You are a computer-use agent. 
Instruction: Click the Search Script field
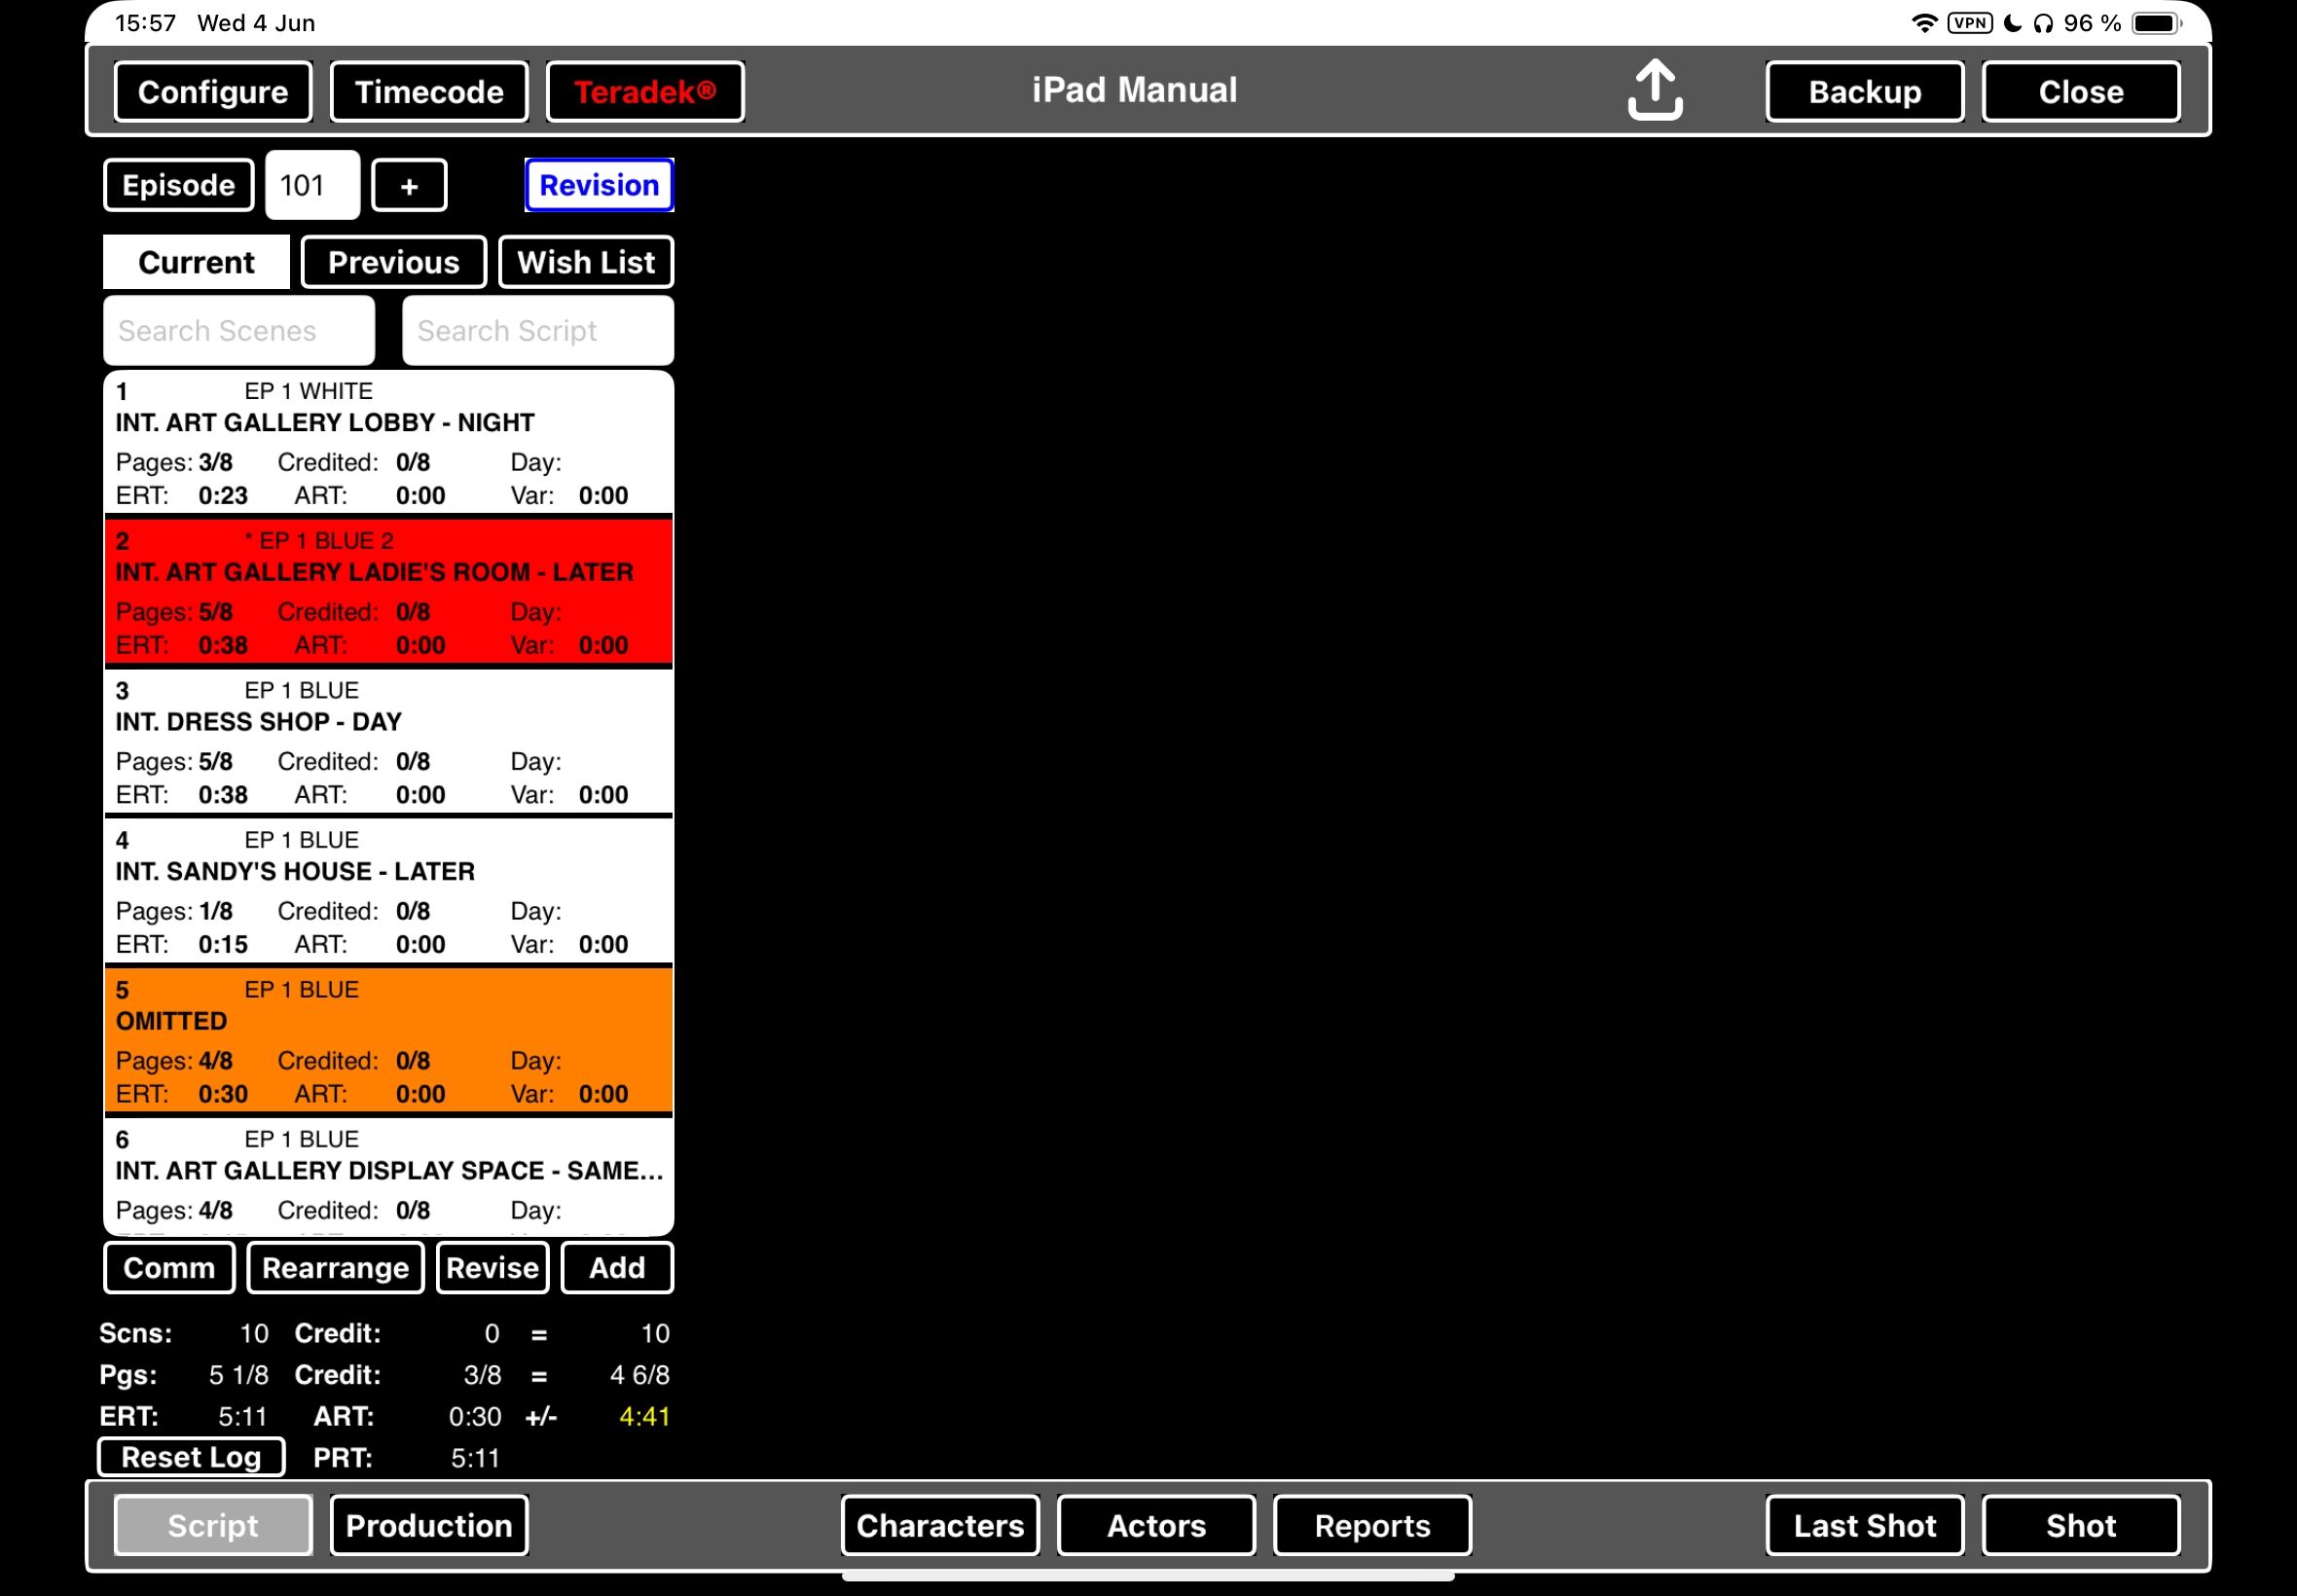coord(537,331)
